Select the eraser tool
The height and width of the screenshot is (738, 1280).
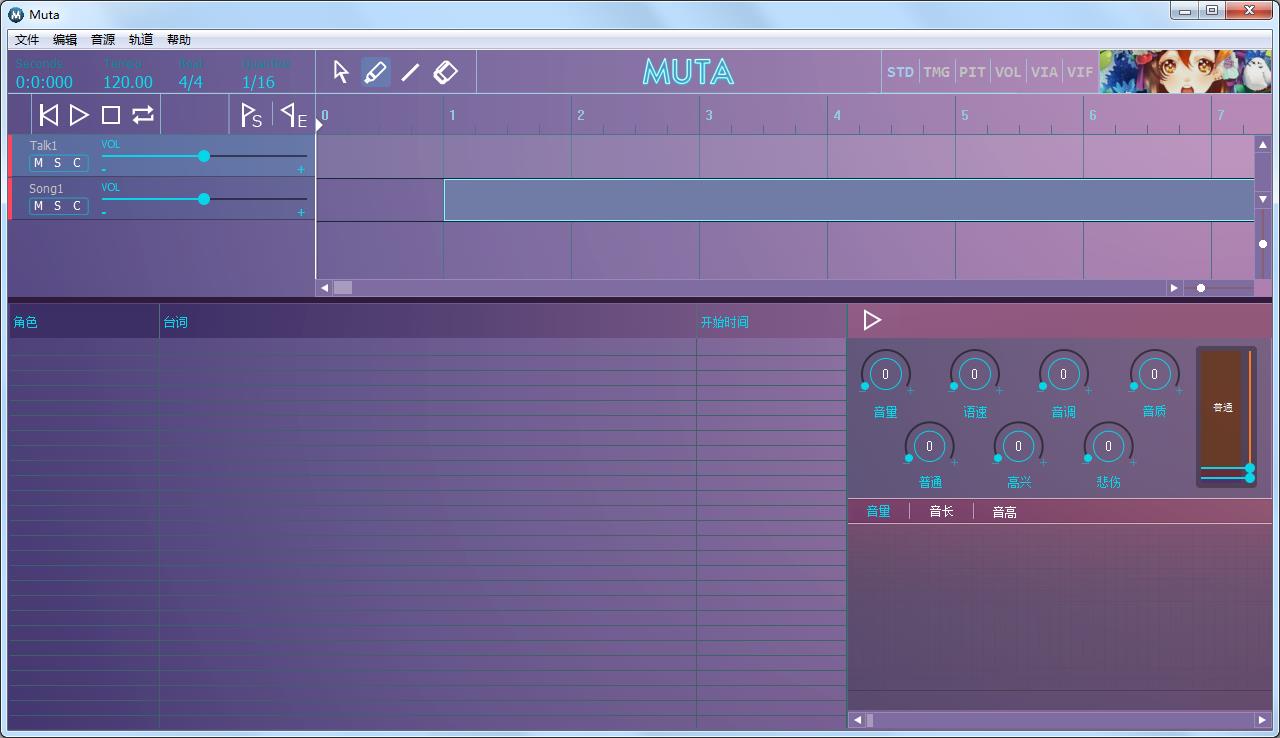pyautogui.click(x=445, y=72)
